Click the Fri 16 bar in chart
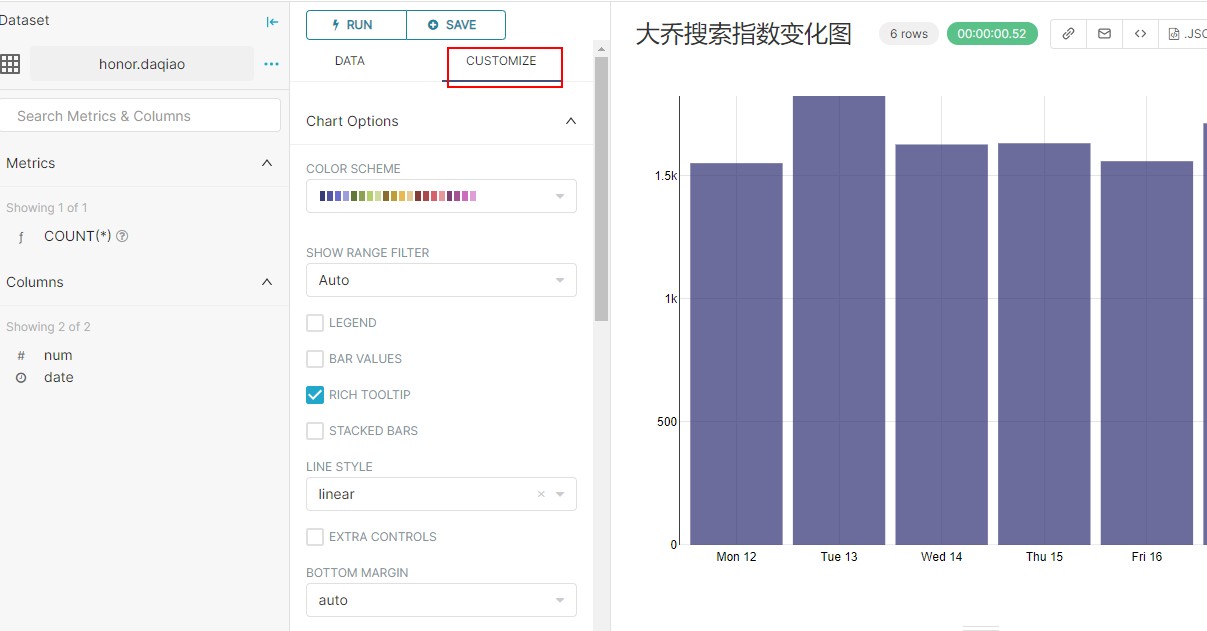The image size is (1207, 631). tap(1147, 353)
